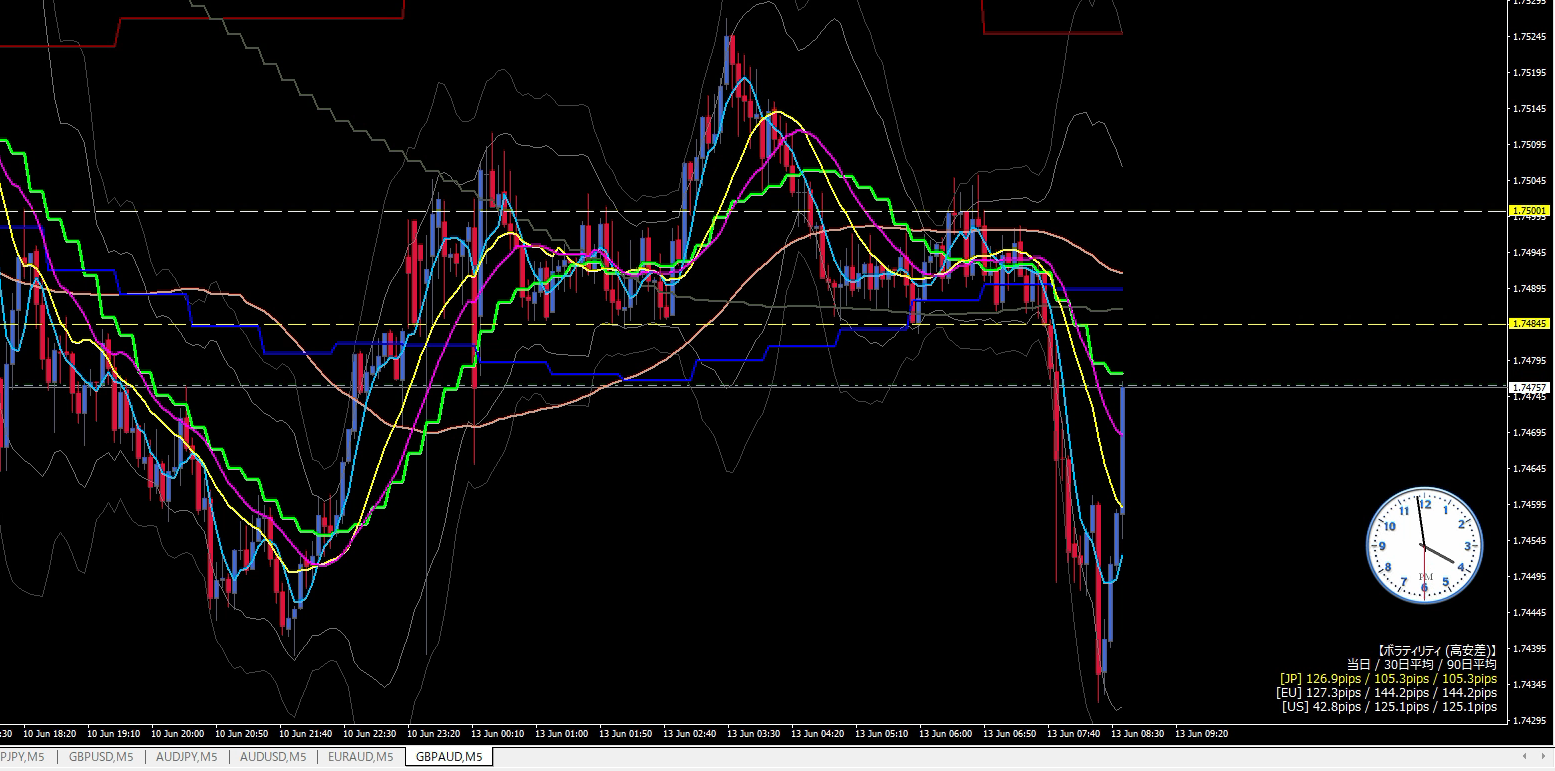Click the 1.74695 value on the price scale
This screenshot has height=771, width=1555.
[1530, 433]
